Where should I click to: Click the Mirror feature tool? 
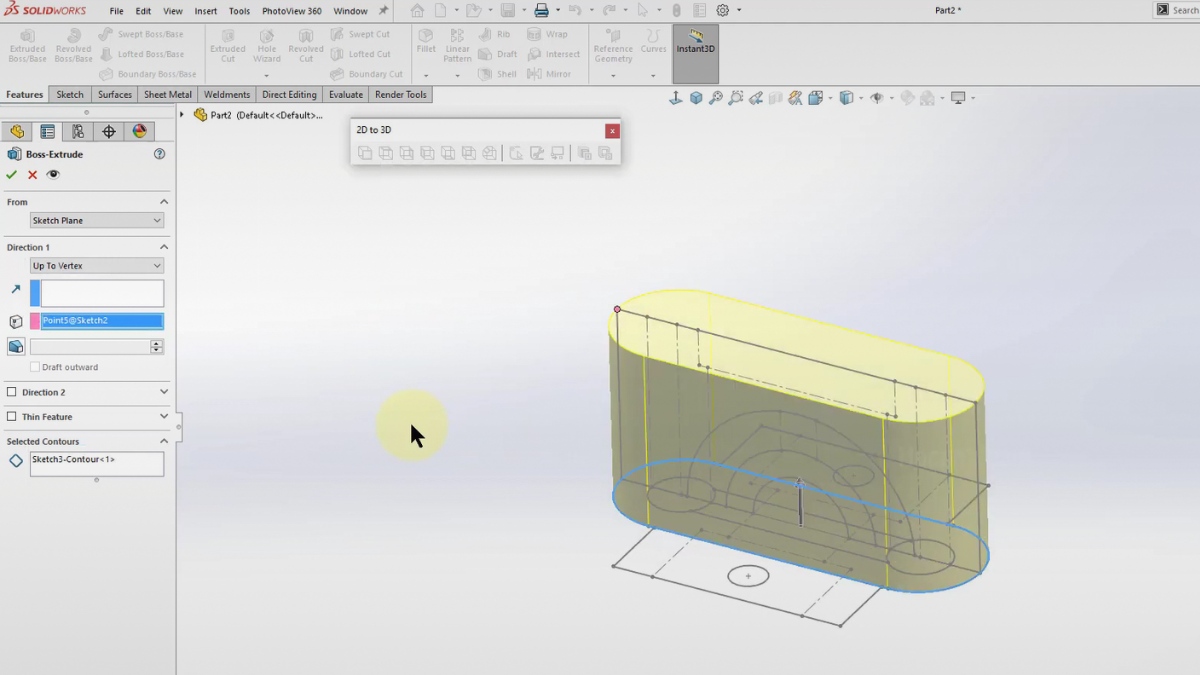[x=549, y=74]
